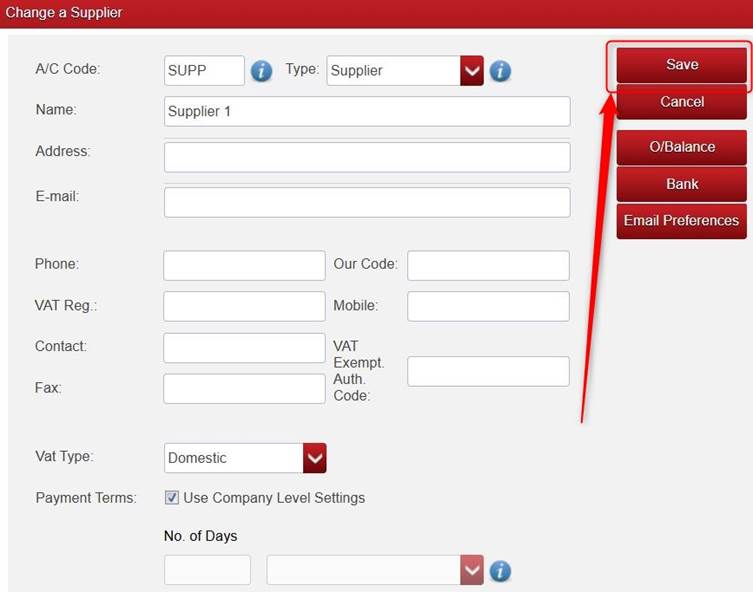753x592 pixels.
Task: Focus the Phone input field
Action: click(x=244, y=266)
